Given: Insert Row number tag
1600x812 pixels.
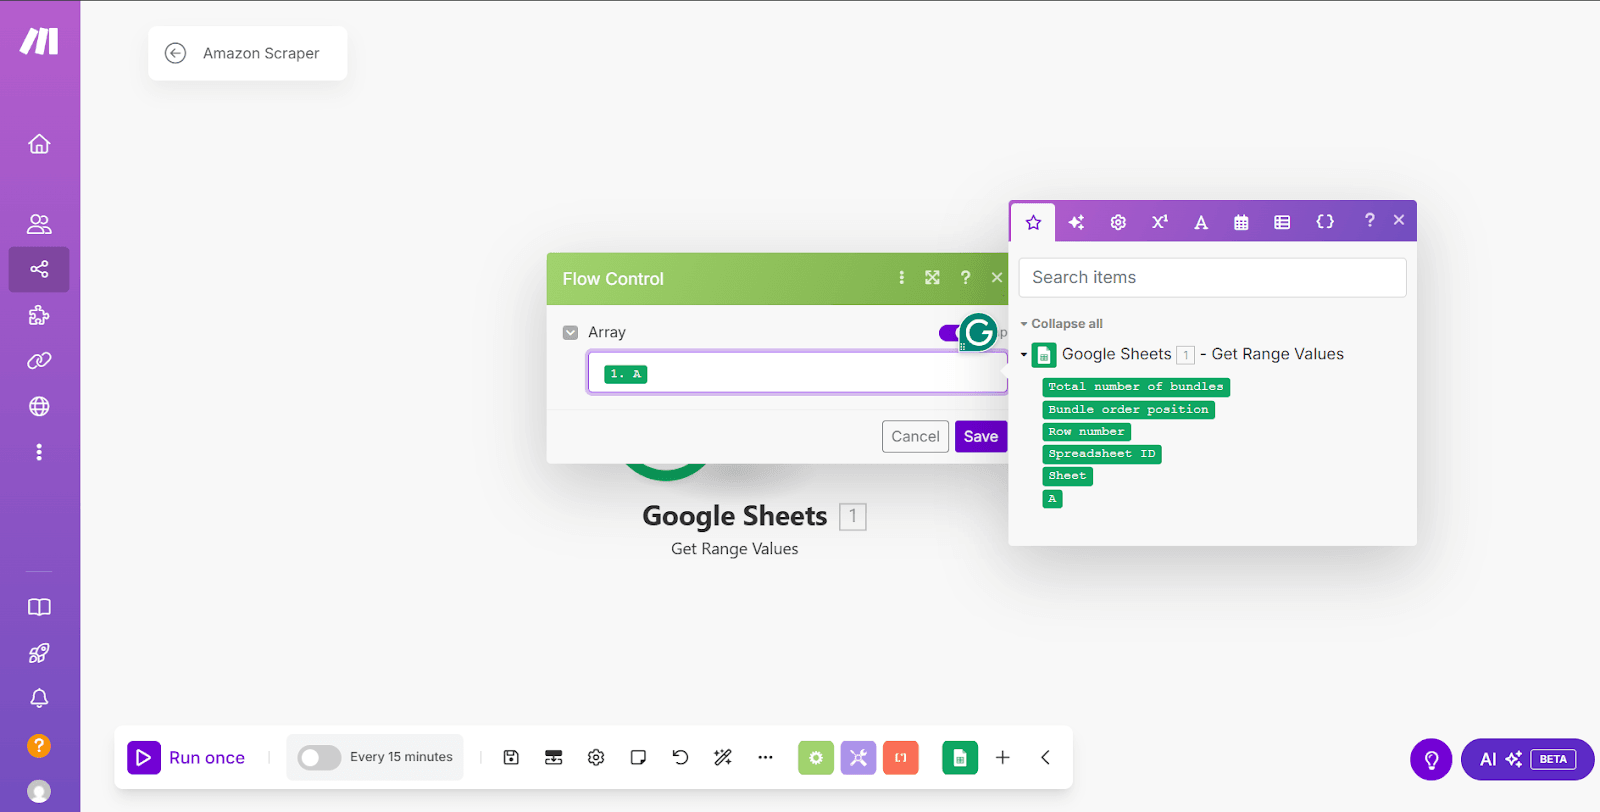Looking at the screenshot, I should click(x=1086, y=432).
